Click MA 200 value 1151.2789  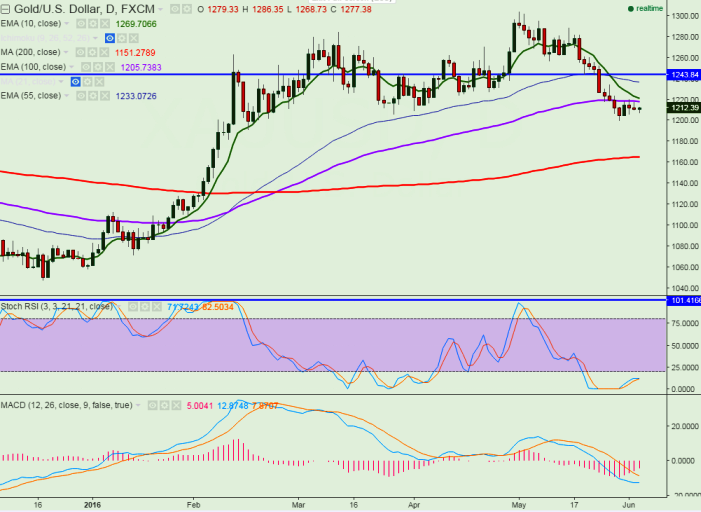tap(135, 53)
